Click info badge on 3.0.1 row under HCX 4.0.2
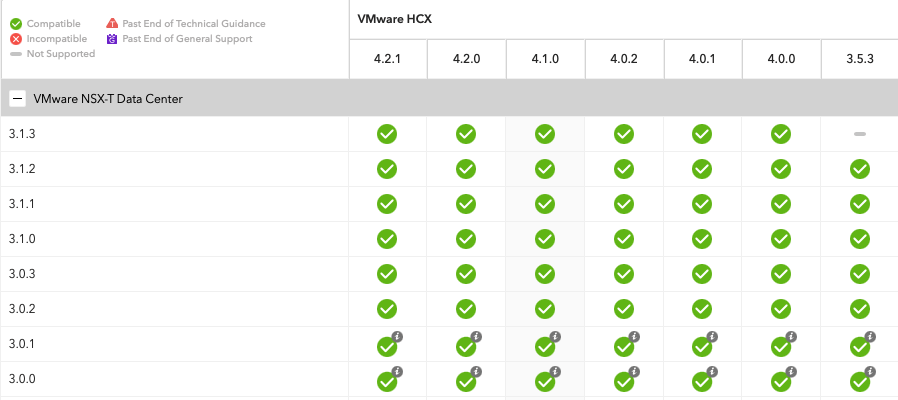 [x=633, y=337]
